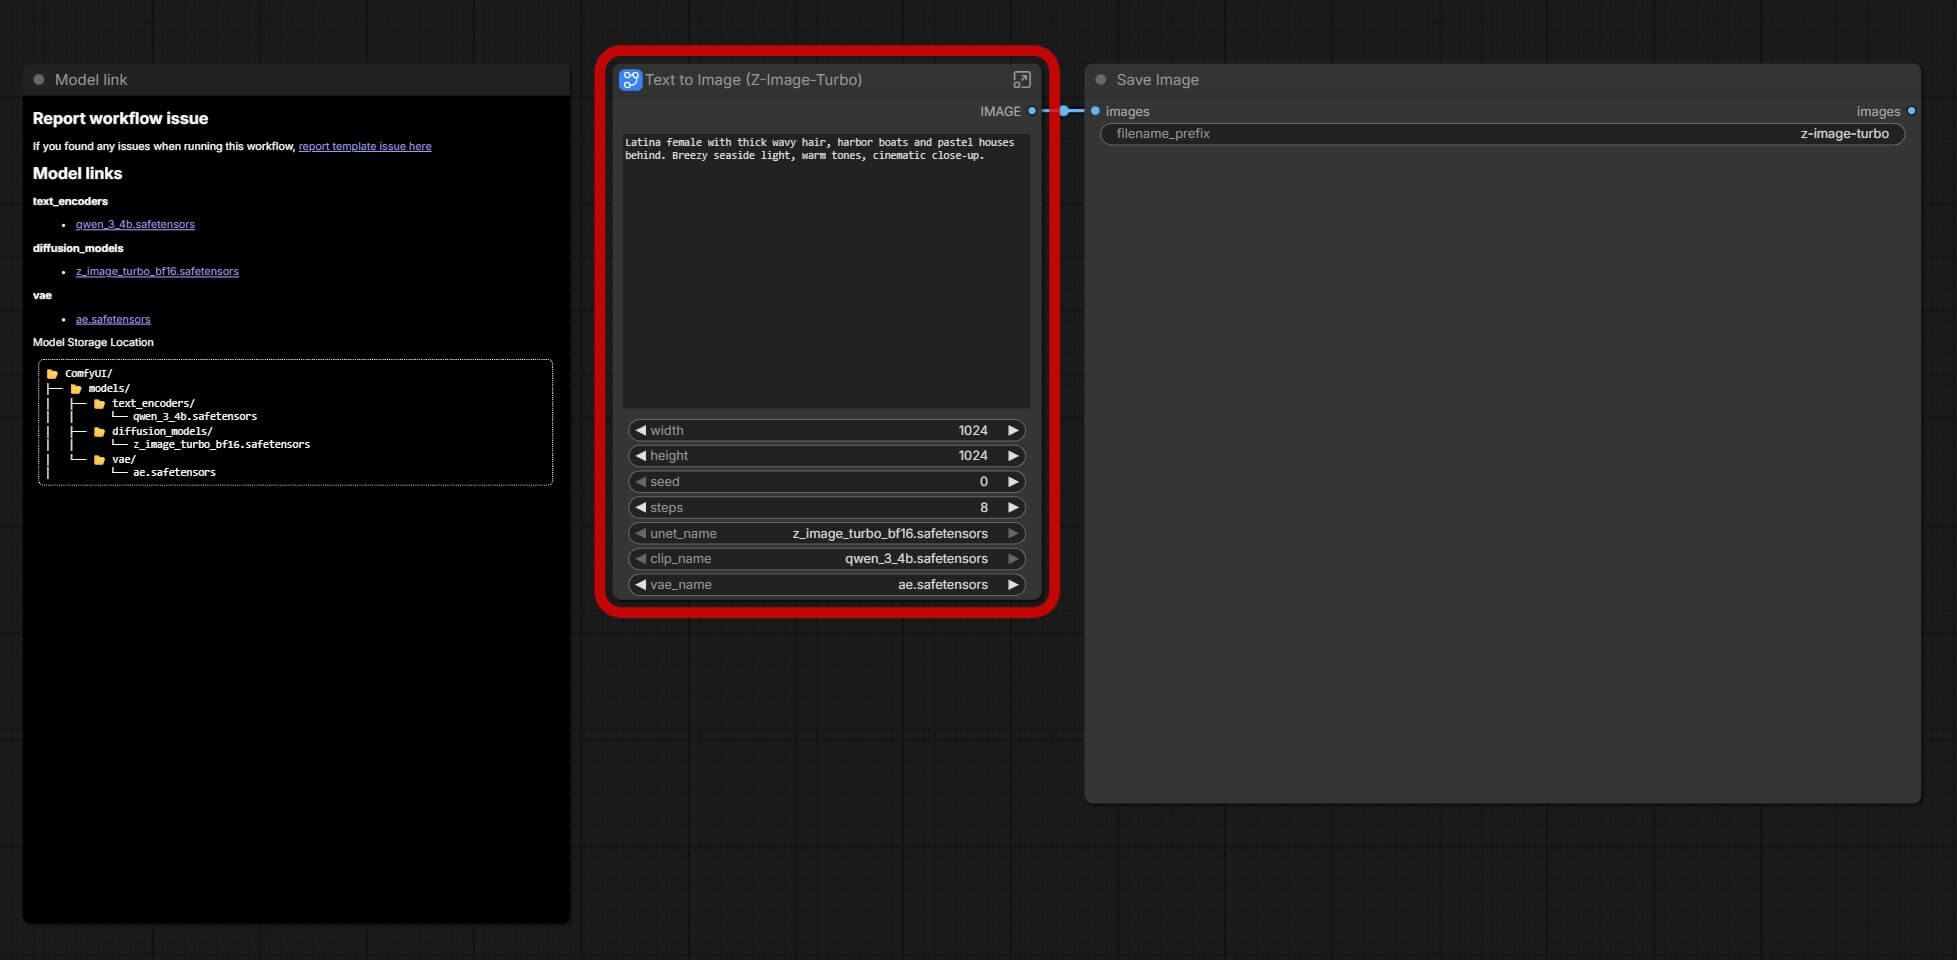The height and width of the screenshot is (960, 1957).
Task: Collapse the Save Image node via its dot
Action: click(x=1101, y=80)
